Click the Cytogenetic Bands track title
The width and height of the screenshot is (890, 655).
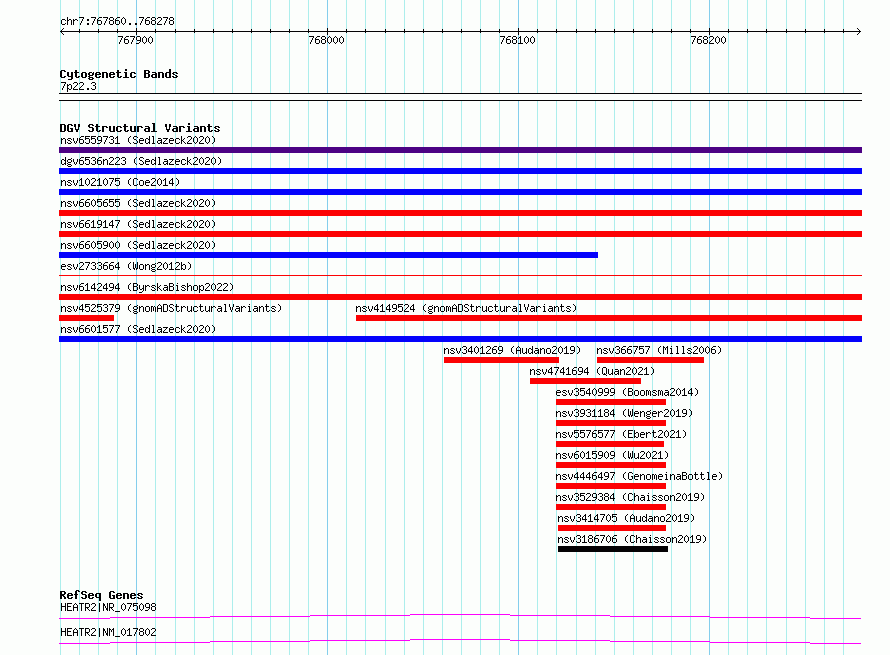[119, 74]
